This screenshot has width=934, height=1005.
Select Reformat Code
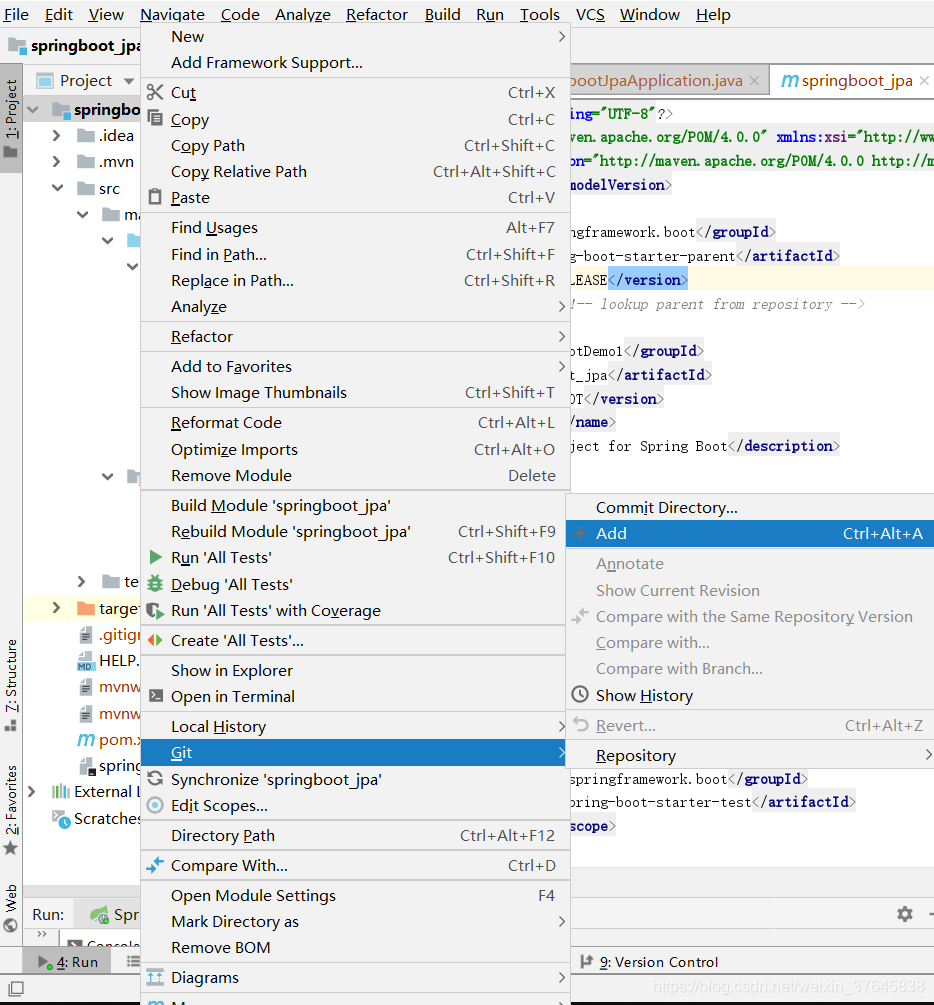355,422
